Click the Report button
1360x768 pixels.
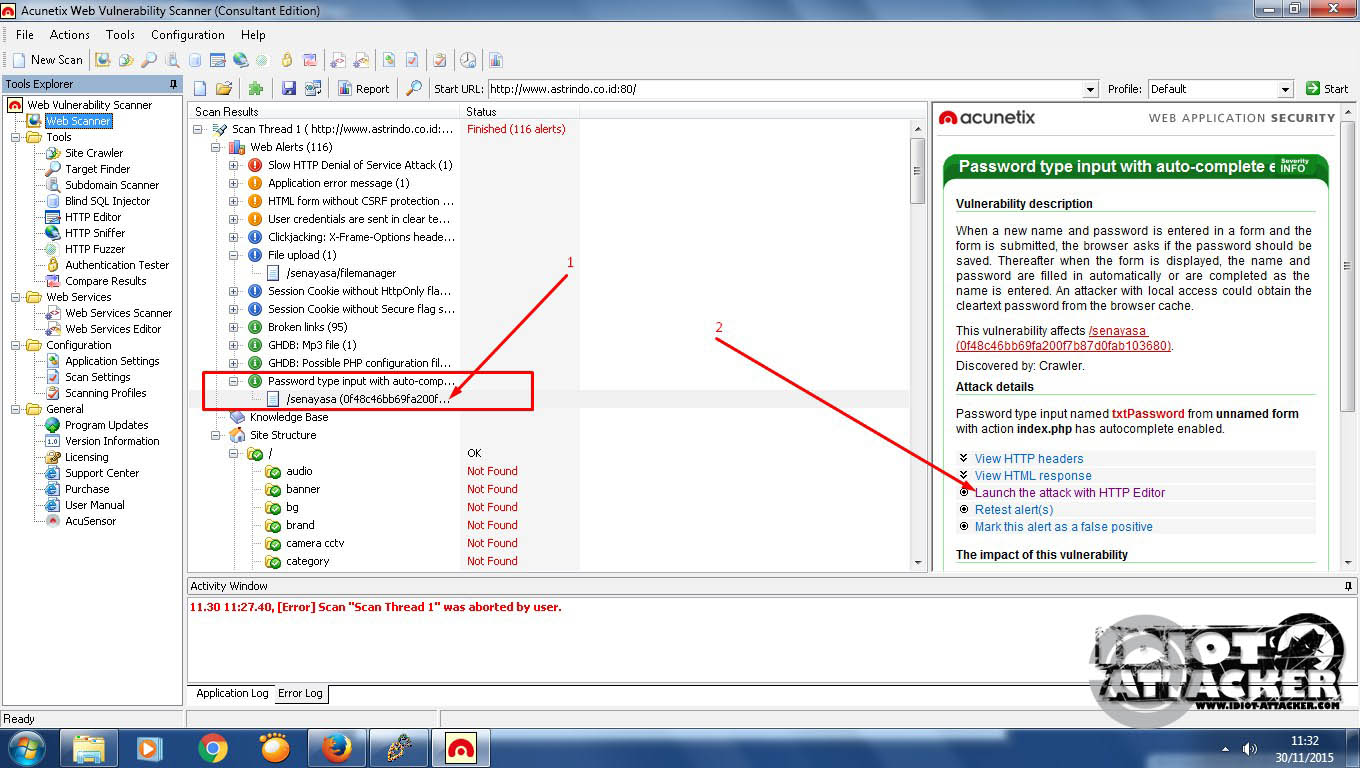coord(363,89)
